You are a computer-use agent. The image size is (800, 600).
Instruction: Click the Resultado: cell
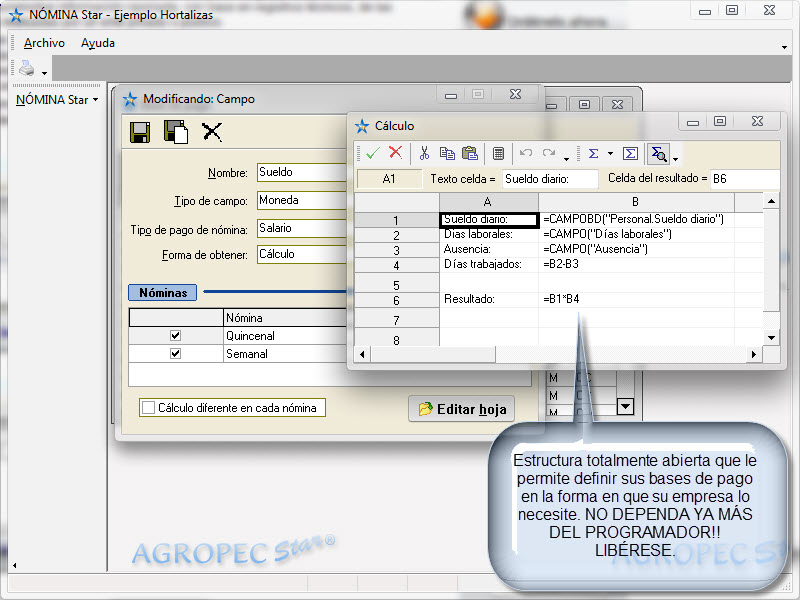point(488,299)
